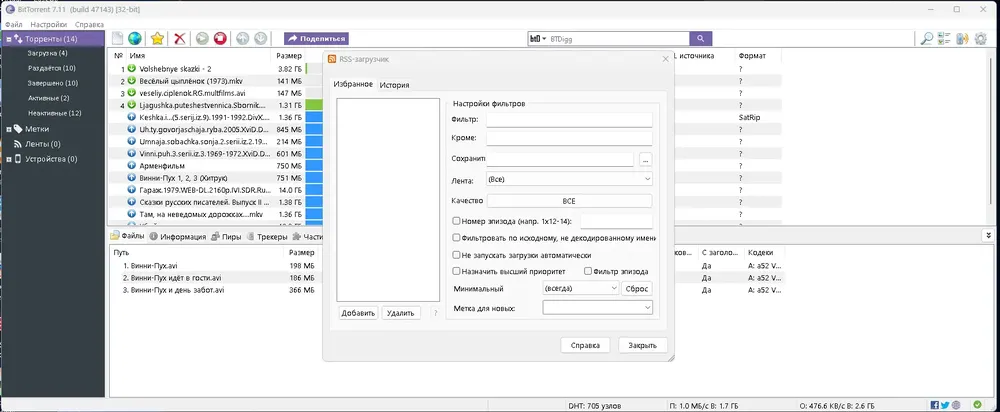Click the Кроме input field

[x=569, y=138]
